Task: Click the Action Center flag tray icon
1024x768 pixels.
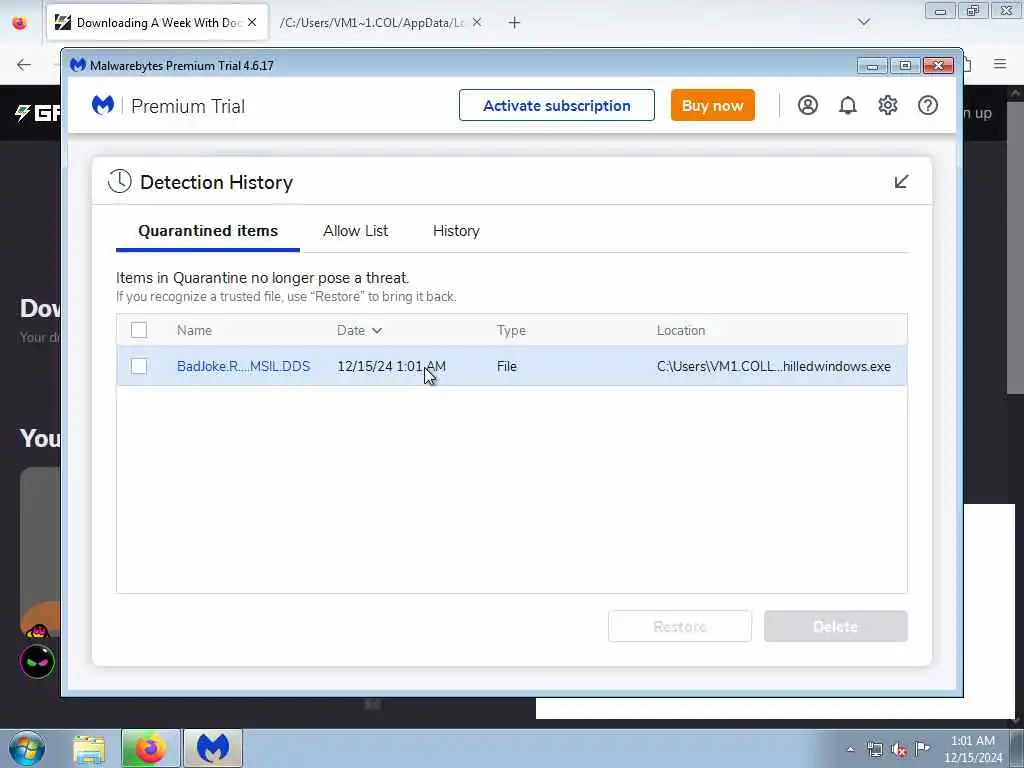Action: pyautogui.click(x=922, y=748)
